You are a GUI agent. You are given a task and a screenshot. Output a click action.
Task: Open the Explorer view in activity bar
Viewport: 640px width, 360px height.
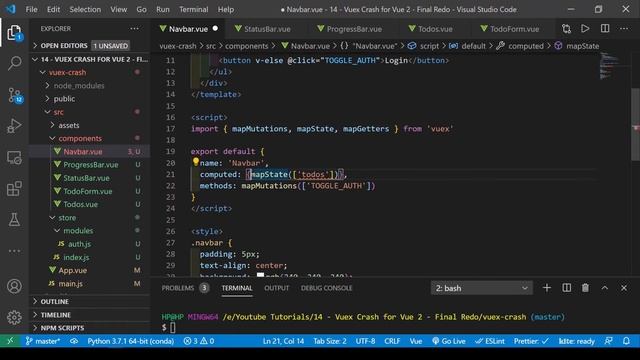pos(14,33)
